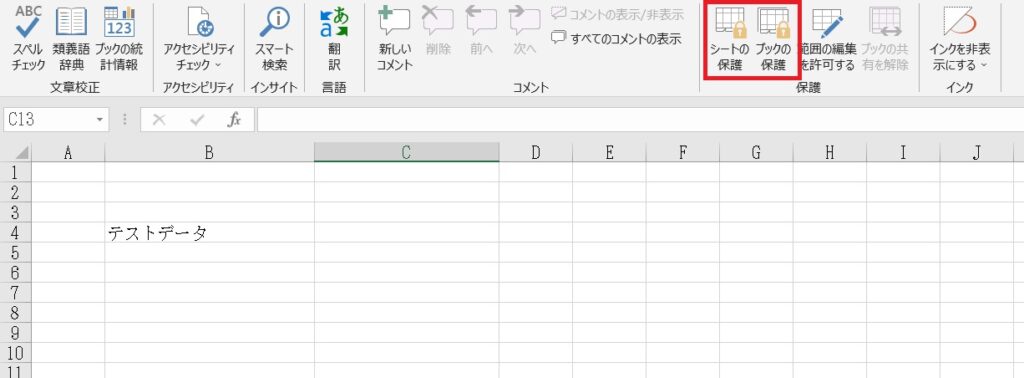
Task: Select the row 7 header
Action: coord(16,292)
